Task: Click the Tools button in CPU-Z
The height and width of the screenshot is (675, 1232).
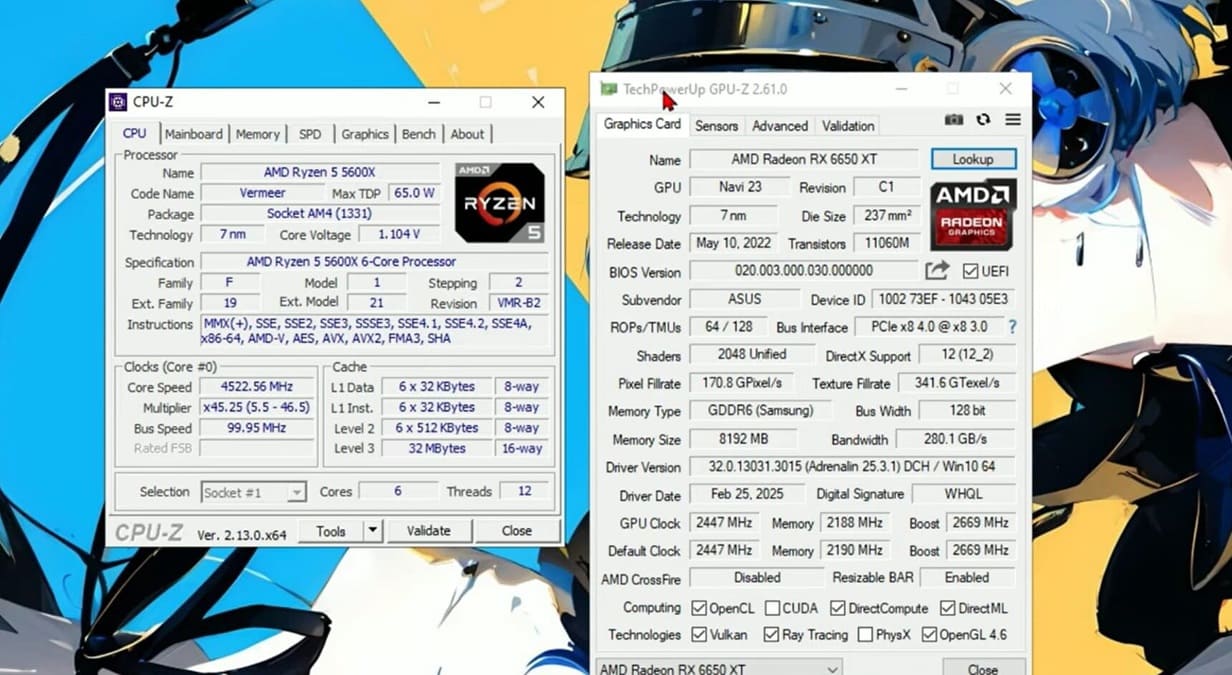Action: [x=331, y=531]
